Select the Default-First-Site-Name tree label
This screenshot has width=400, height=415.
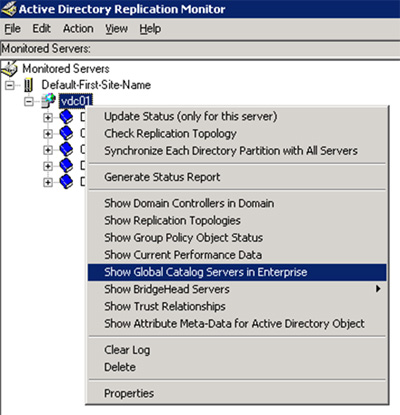(x=96, y=85)
